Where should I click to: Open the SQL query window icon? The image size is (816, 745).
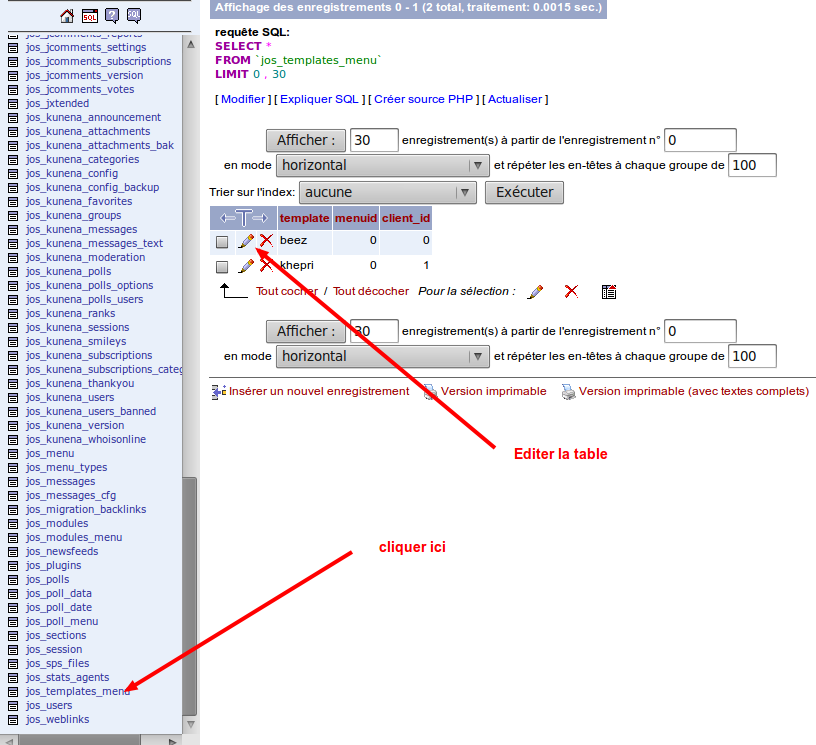tap(90, 15)
